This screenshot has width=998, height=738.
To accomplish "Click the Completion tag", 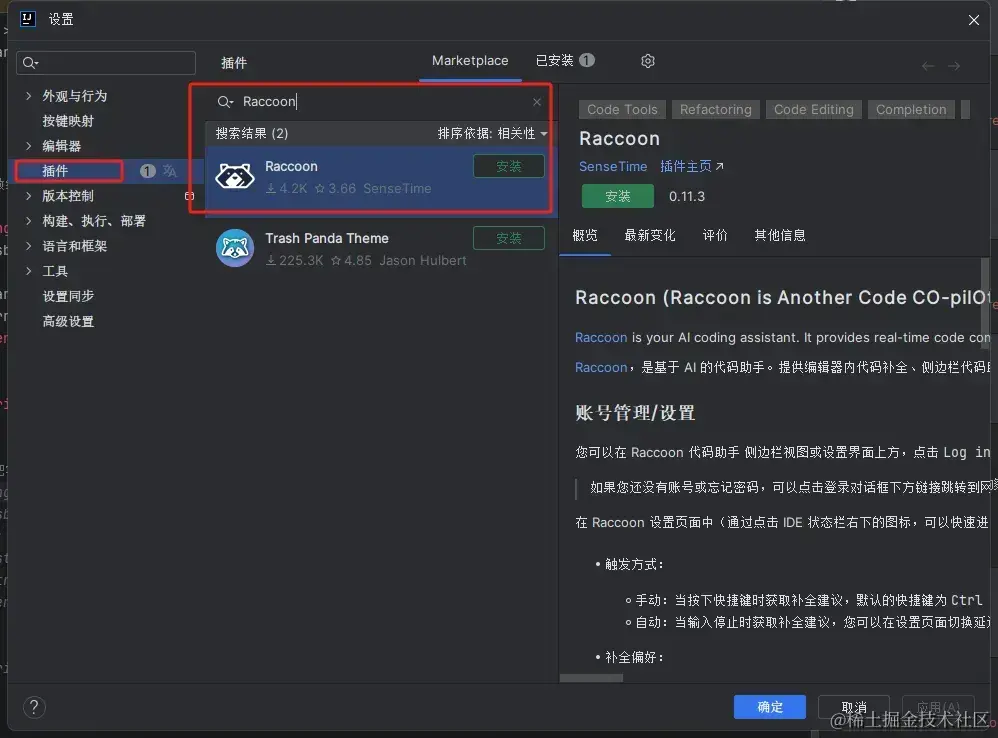I will point(911,110).
